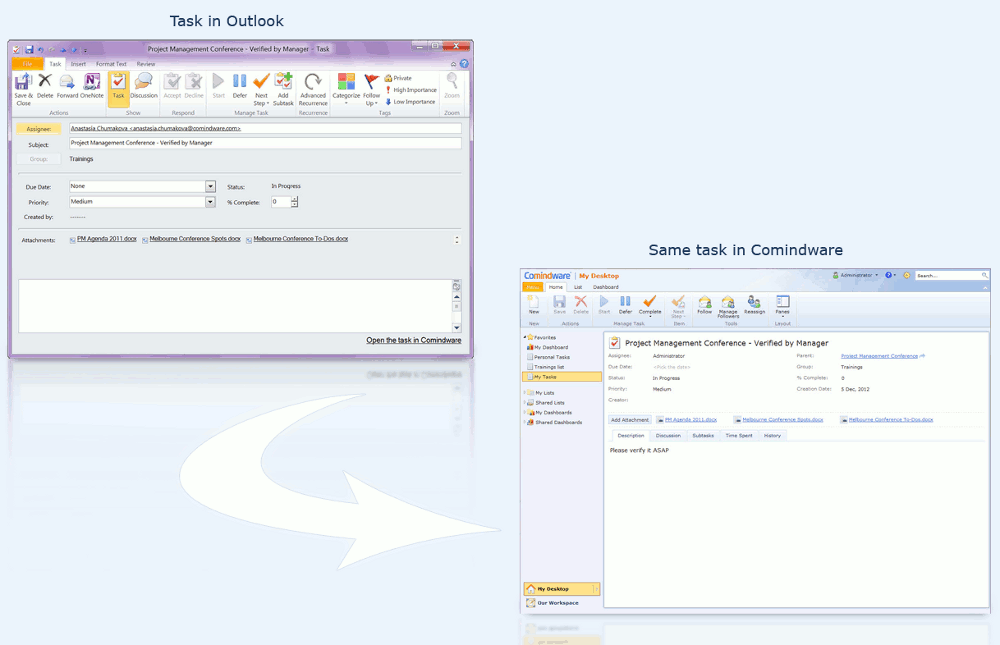Click the Defer icon in Comindware ribbon
This screenshot has width=1000, height=645.
(626, 305)
